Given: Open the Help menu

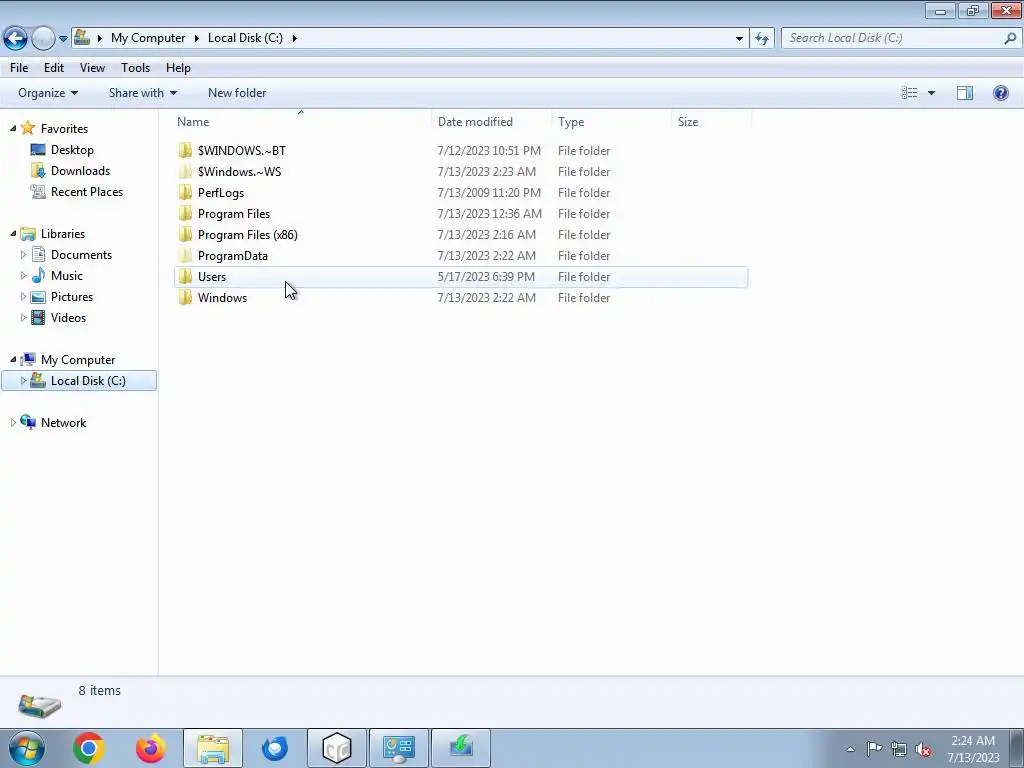Looking at the screenshot, I should tap(178, 68).
